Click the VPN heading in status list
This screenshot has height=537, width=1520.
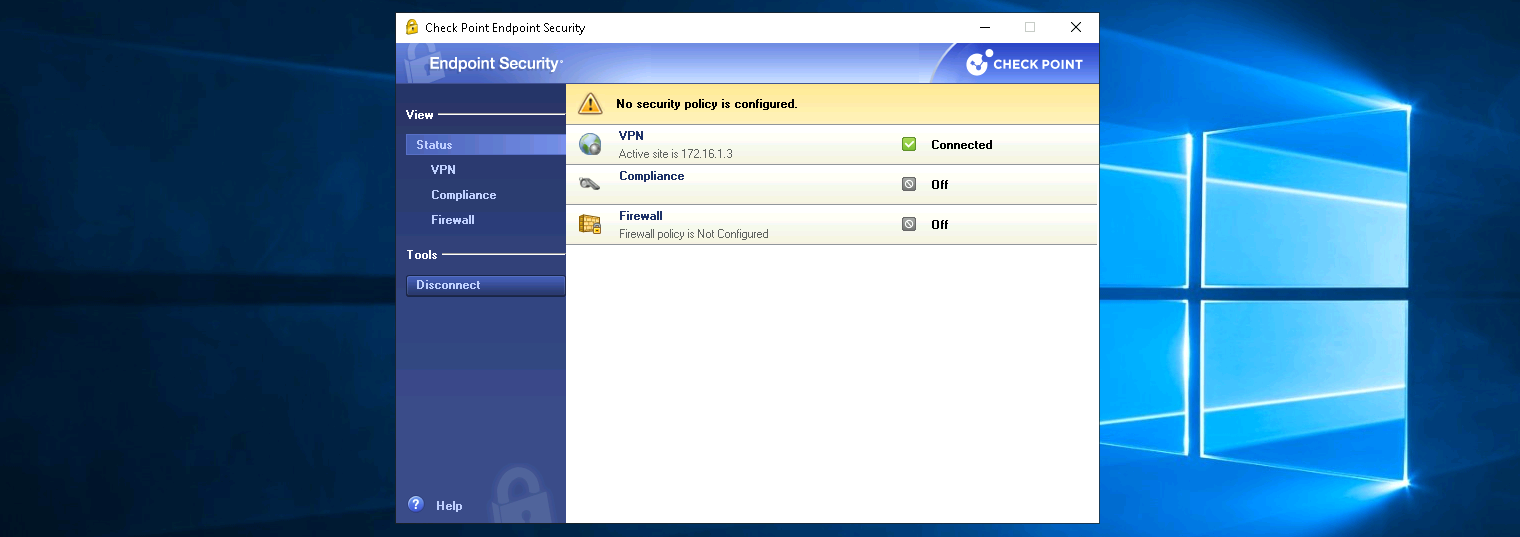631,136
